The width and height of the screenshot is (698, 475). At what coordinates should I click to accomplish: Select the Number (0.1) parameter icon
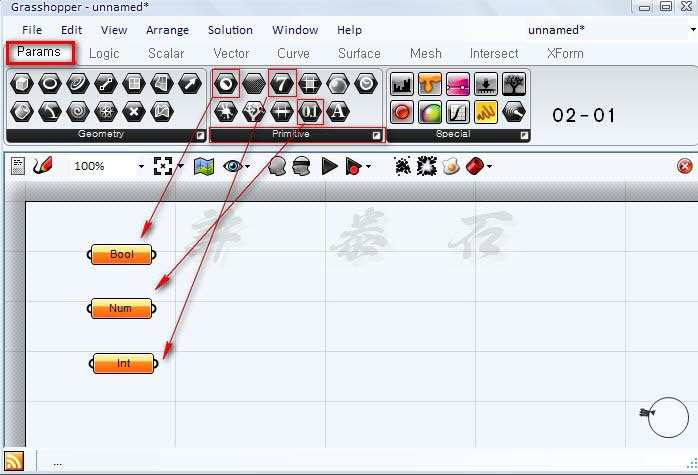click(x=310, y=112)
